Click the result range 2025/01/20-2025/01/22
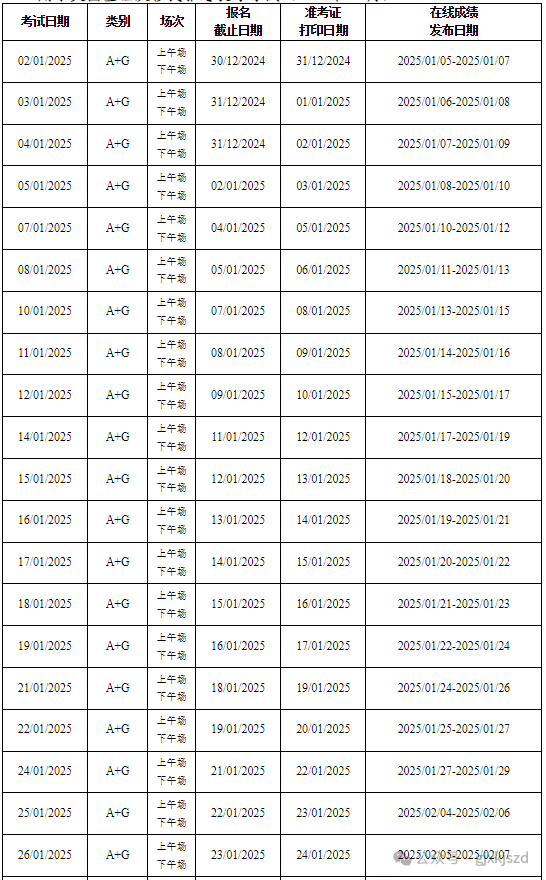Screen dimensions: 546x880 pyautogui.click(x=453, y=562)
